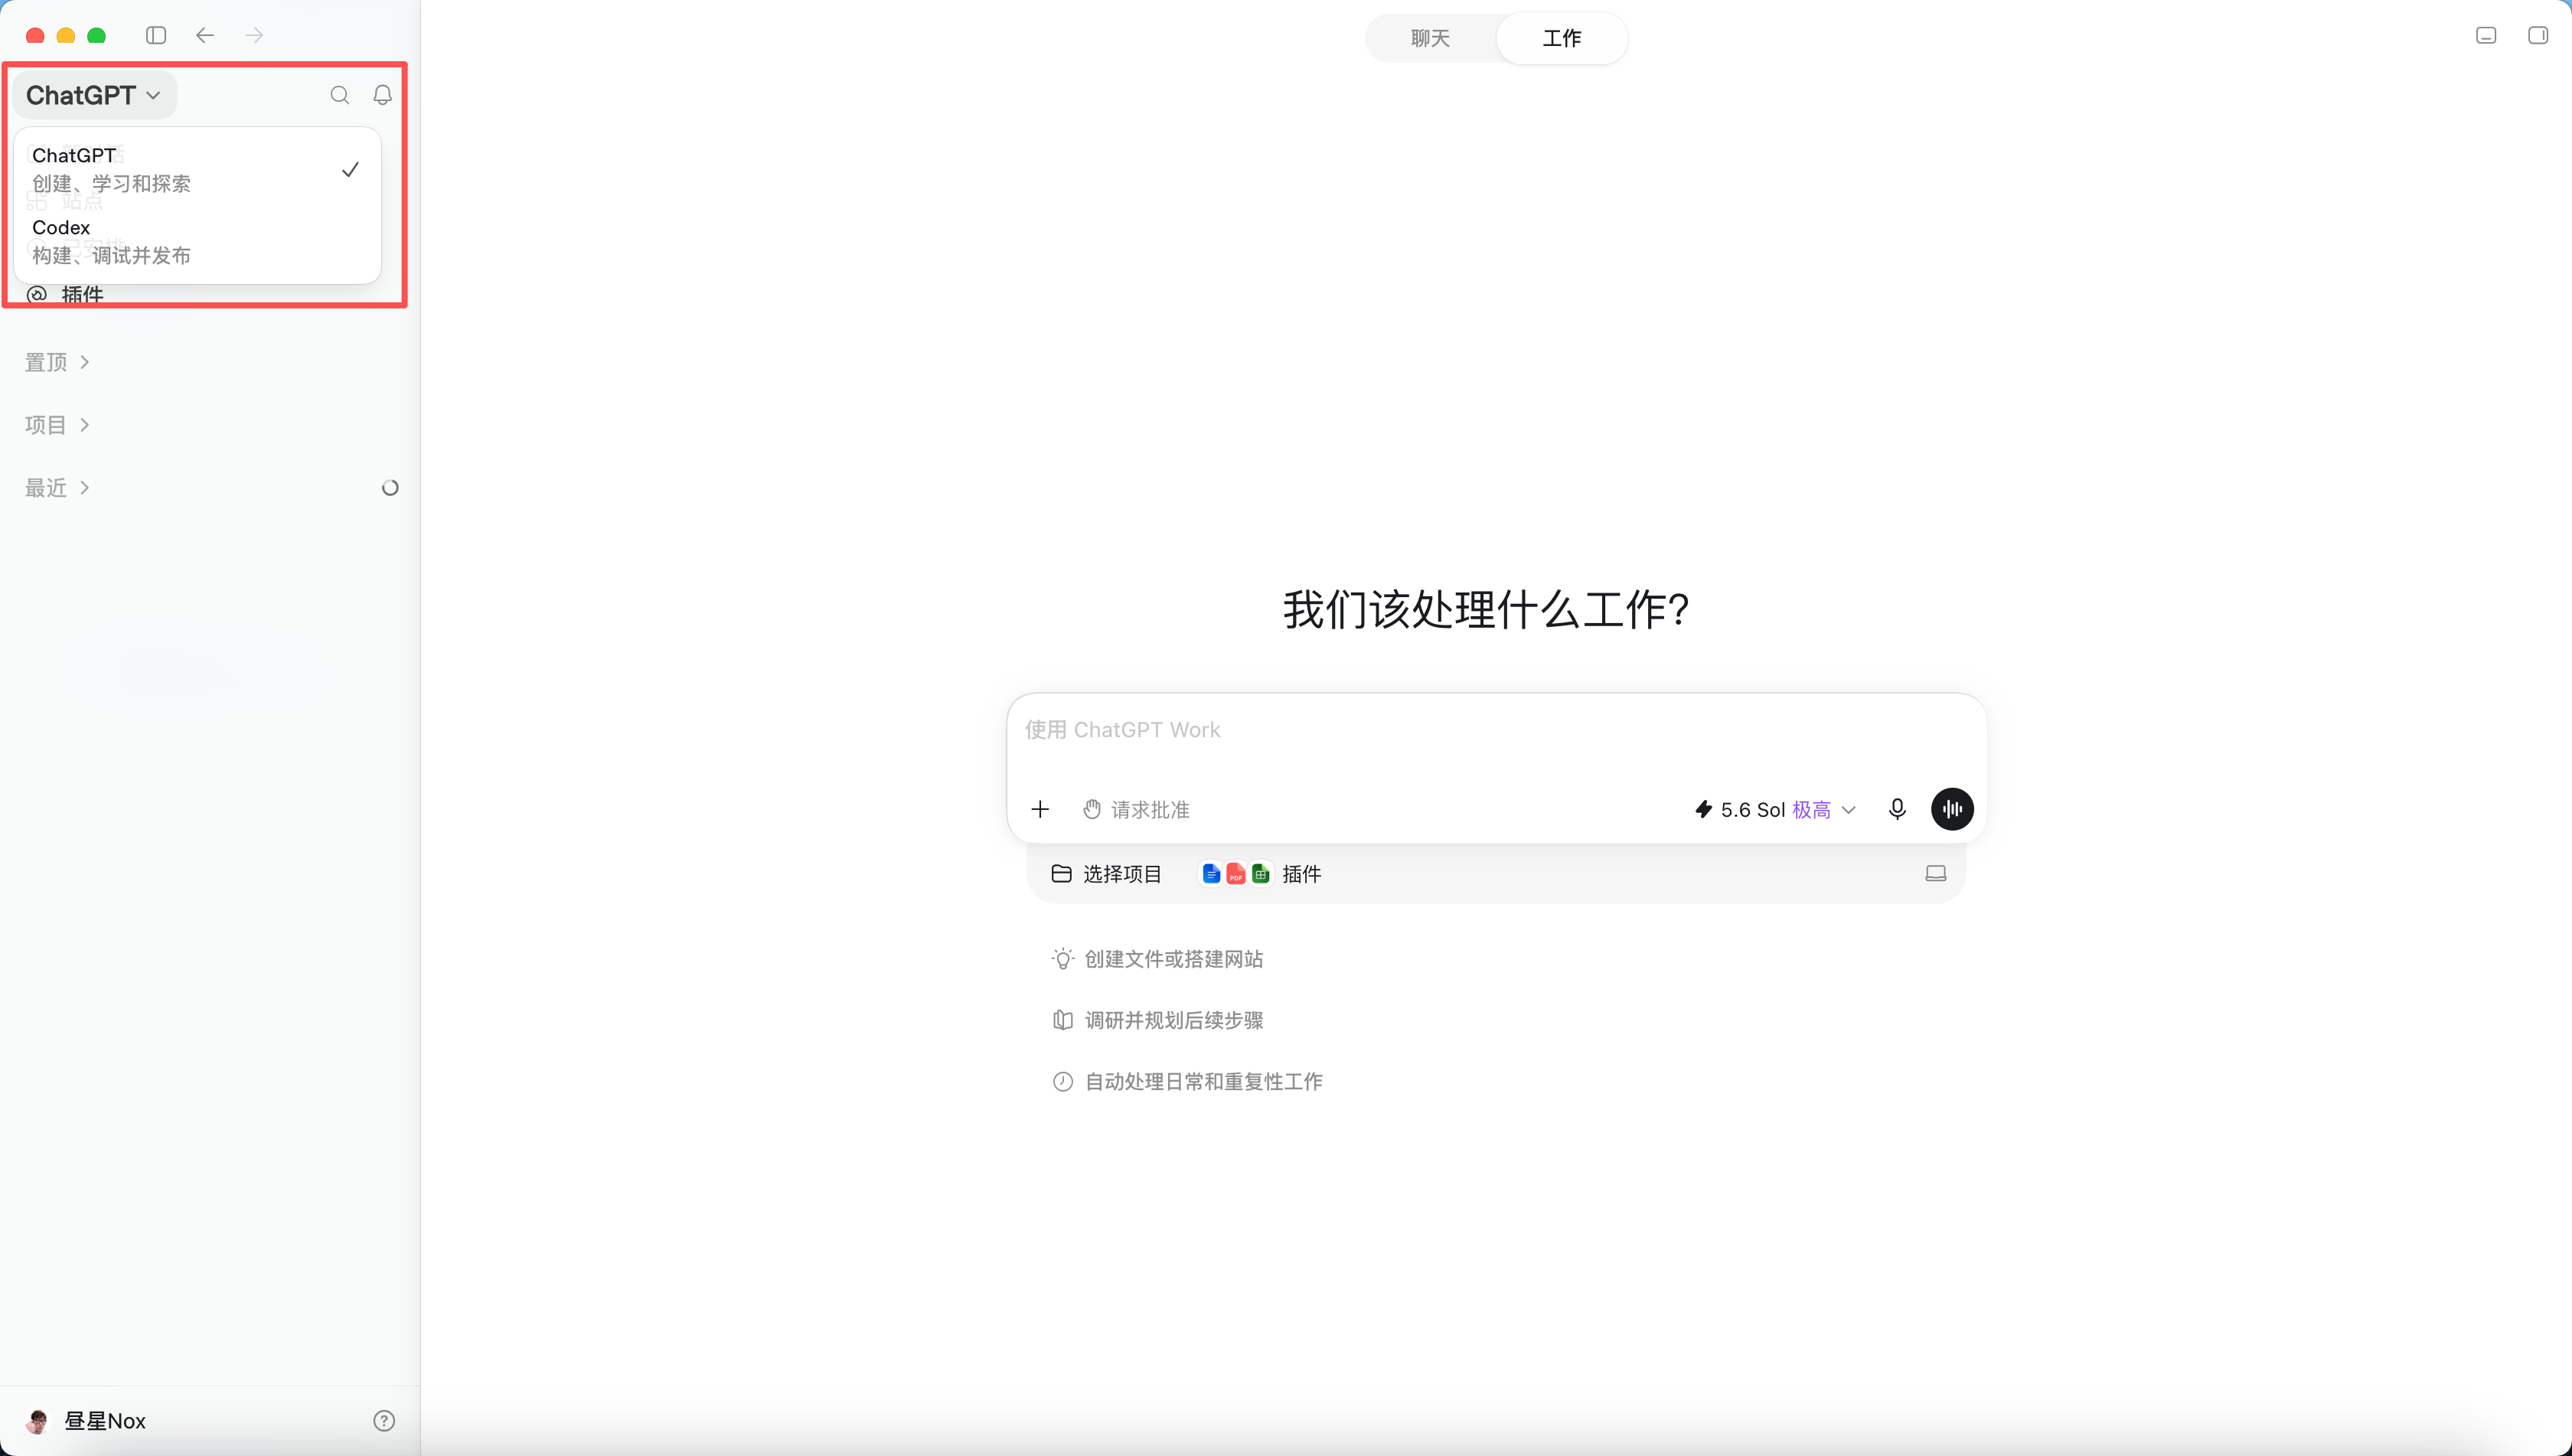Start voice mode waveform button

pyautogui.click(x=1952, y=809)
